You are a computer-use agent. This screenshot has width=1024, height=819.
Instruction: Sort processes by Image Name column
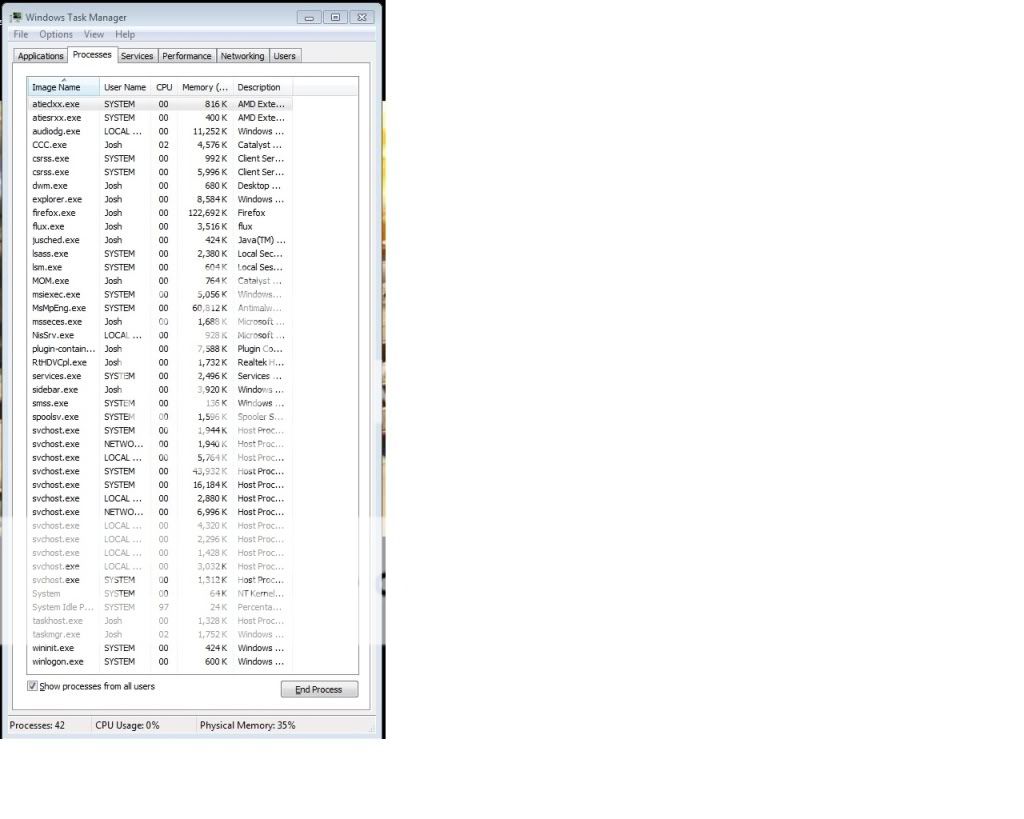coord(56,87)
